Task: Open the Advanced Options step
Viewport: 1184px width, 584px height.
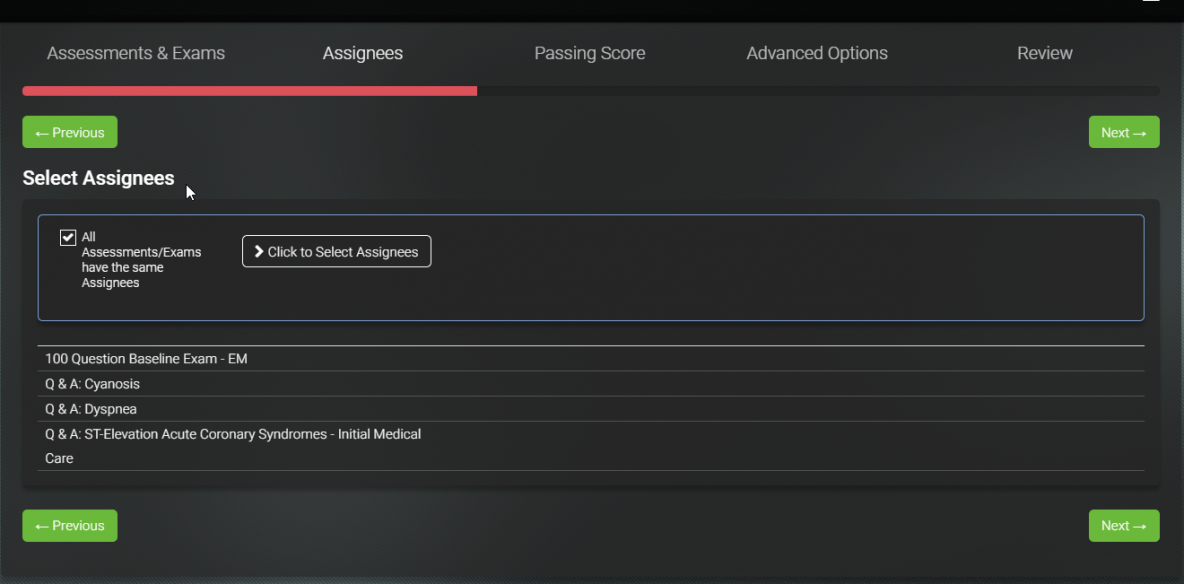Action: click(817, 54)
